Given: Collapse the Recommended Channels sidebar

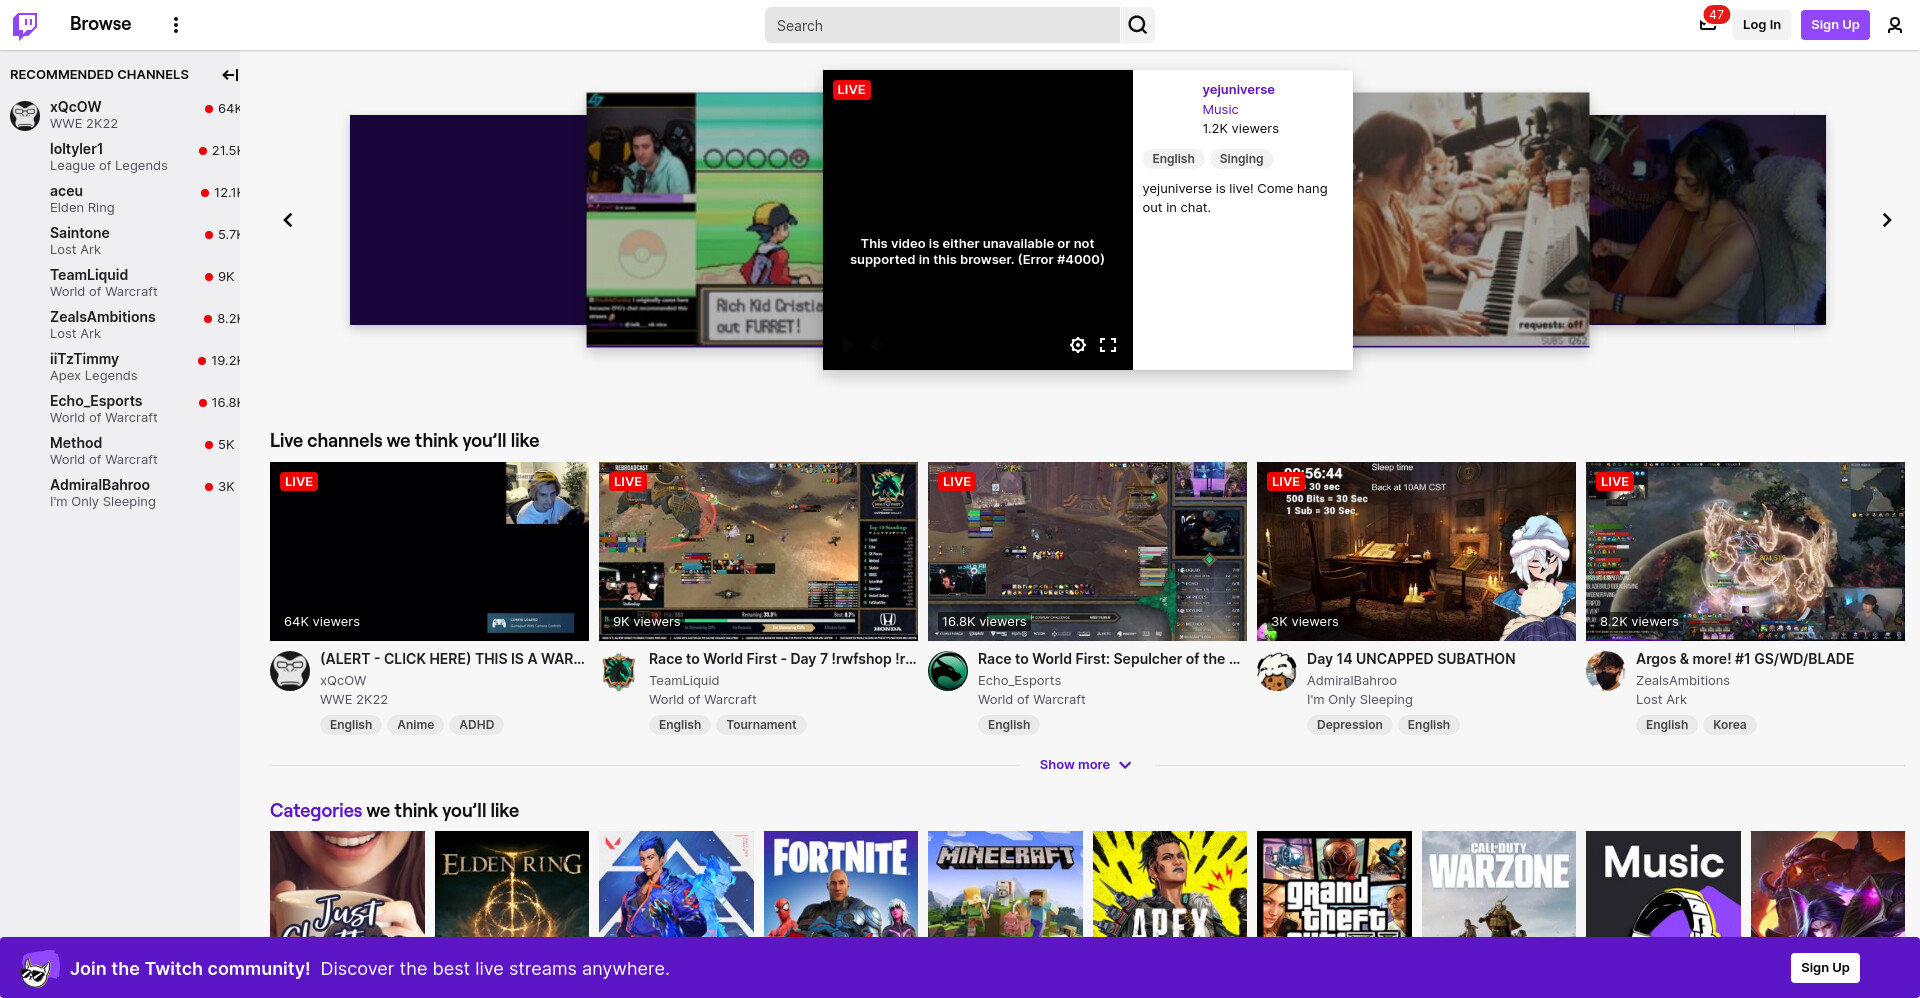Looking at the screenshot, I should (x=230, y=75).
